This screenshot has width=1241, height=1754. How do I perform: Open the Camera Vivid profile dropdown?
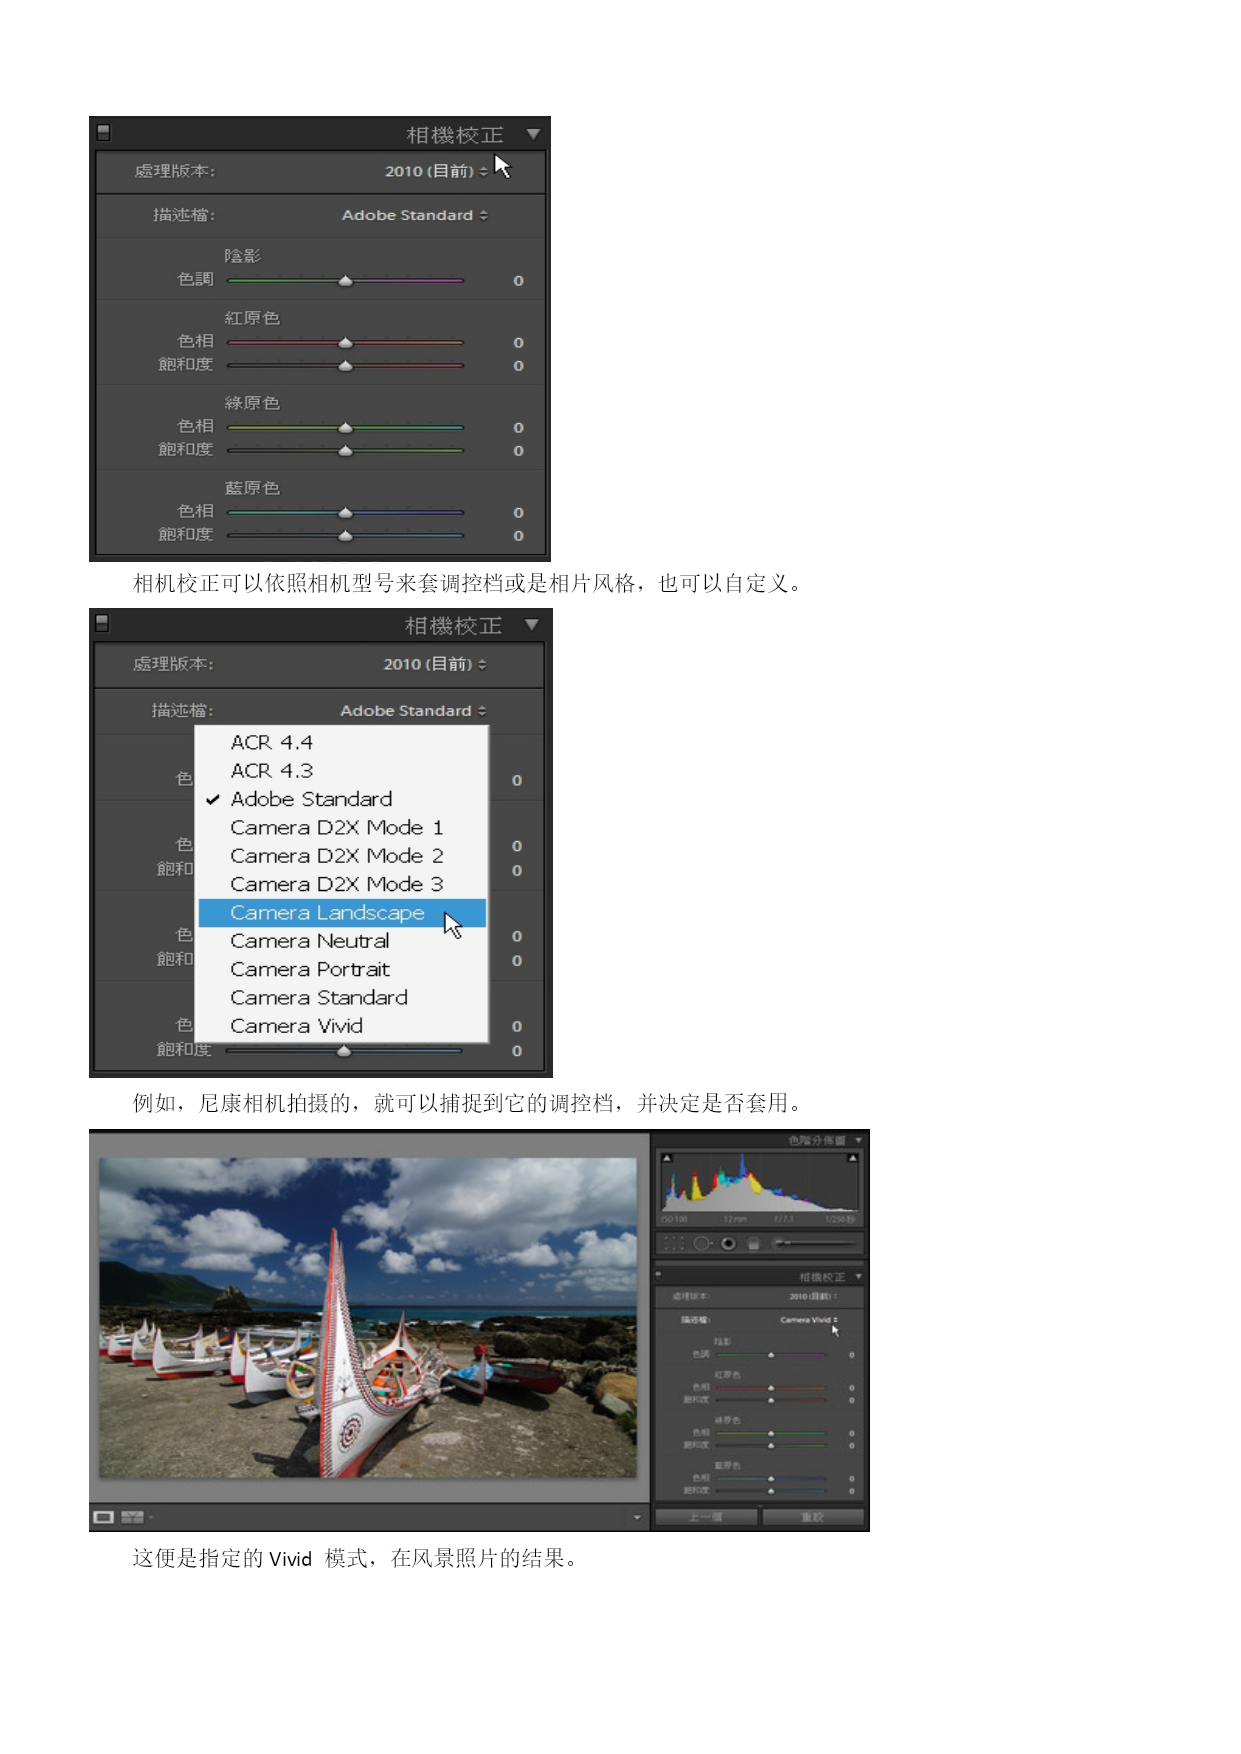[x=810, y=1320]
